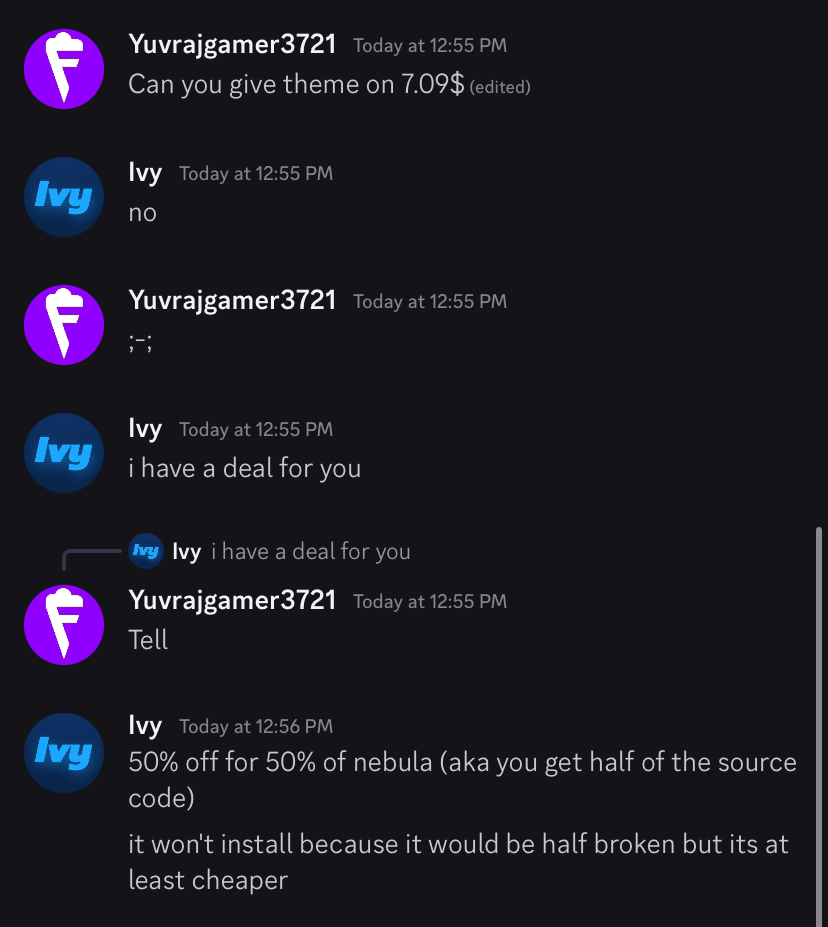Click the Ivy username in the reply preview
Viewport: 828px width, 927px height.
click(186, 551)
